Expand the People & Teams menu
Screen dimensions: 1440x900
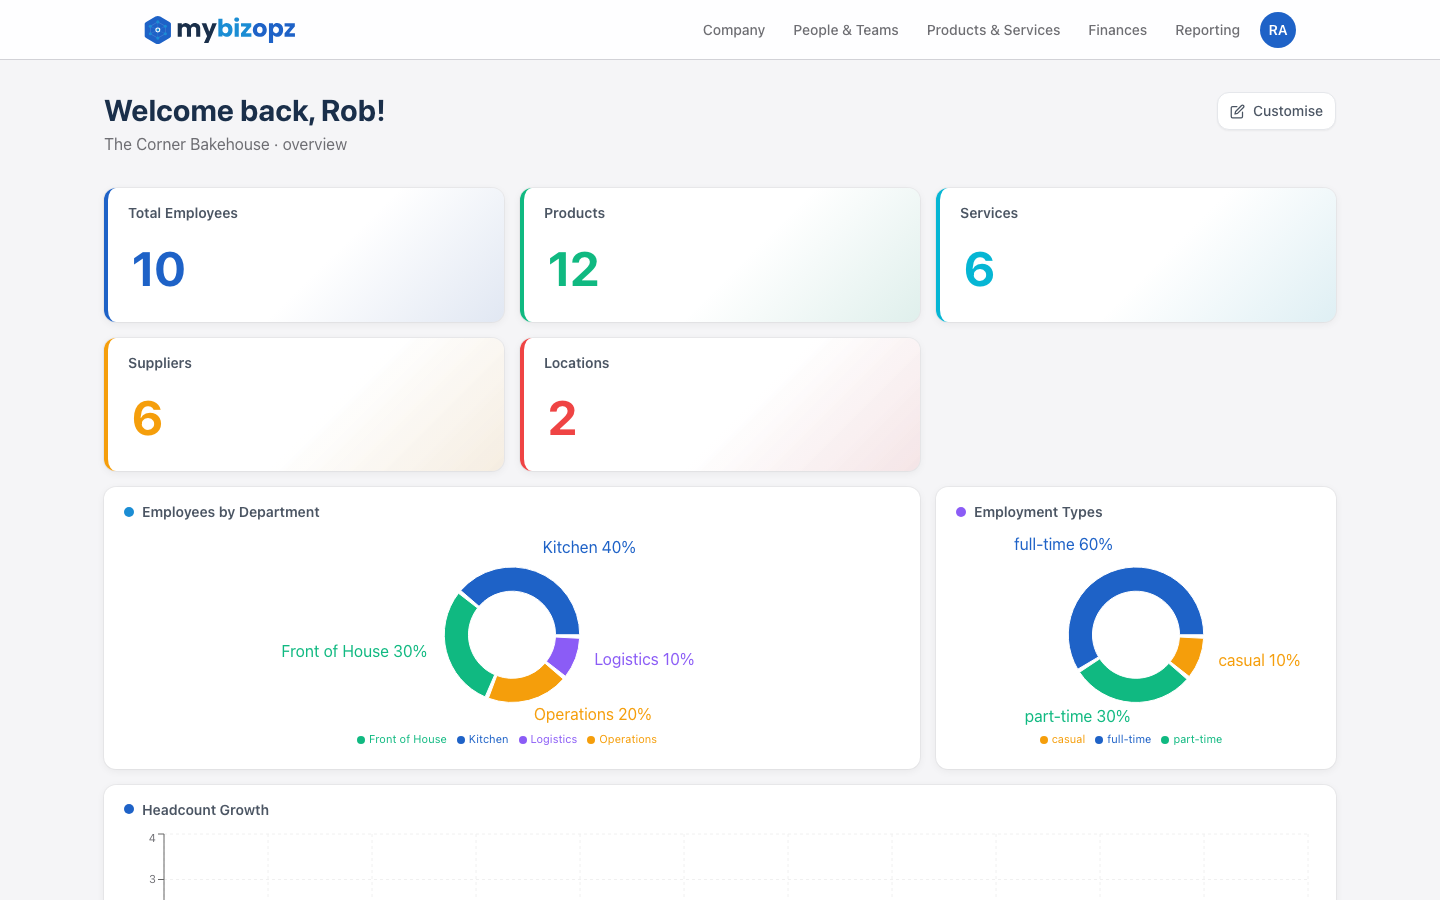coord(845,30)
